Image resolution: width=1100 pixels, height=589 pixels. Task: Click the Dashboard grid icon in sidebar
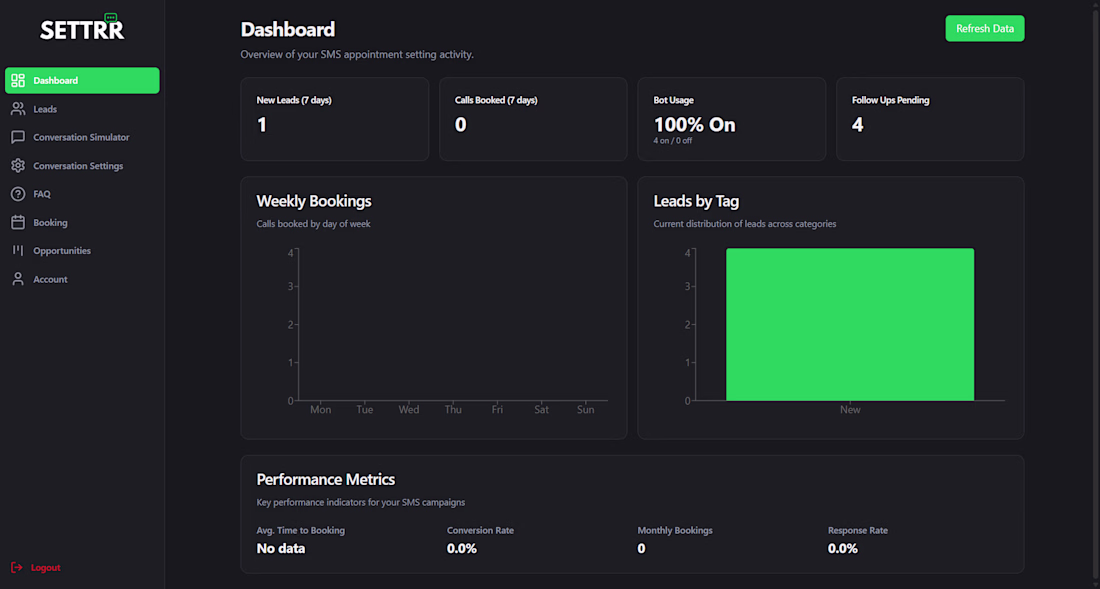18,81
